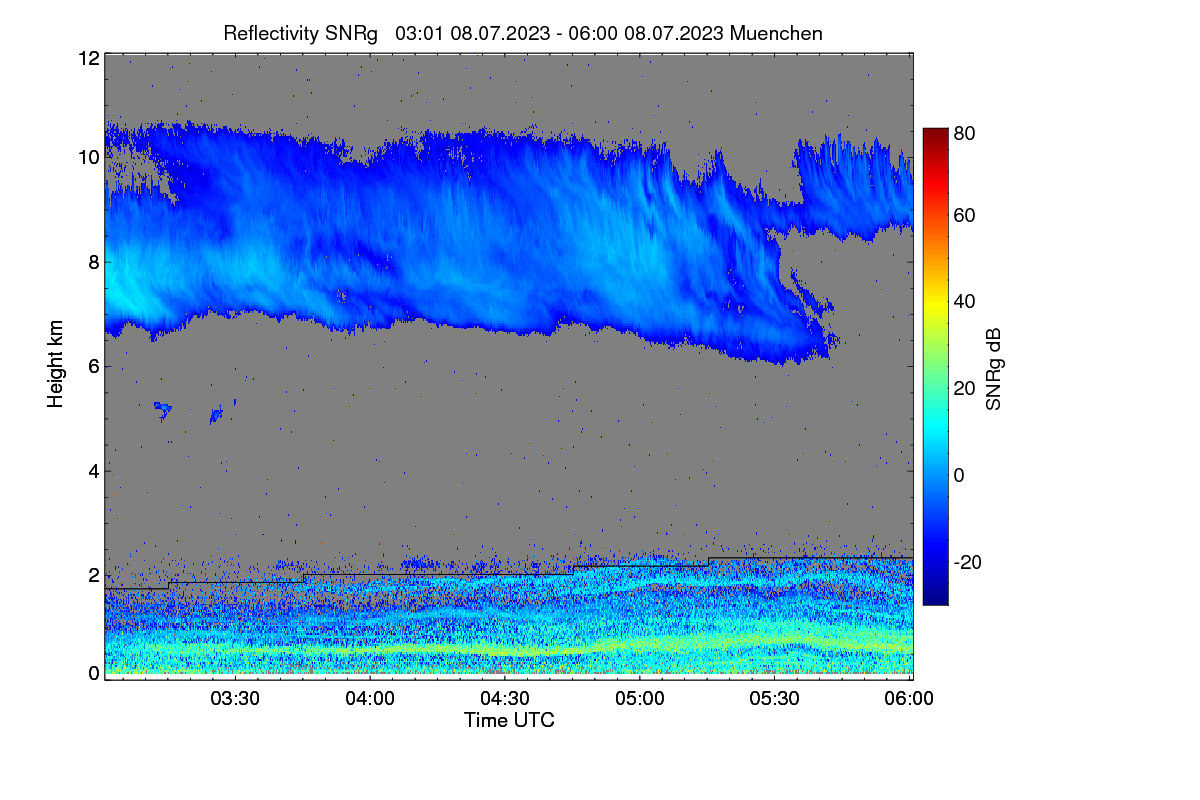The image size is (1200, 800).
Task: Click the end time '06:00 08.07.2023' in title
Action: tap(646, 33)
